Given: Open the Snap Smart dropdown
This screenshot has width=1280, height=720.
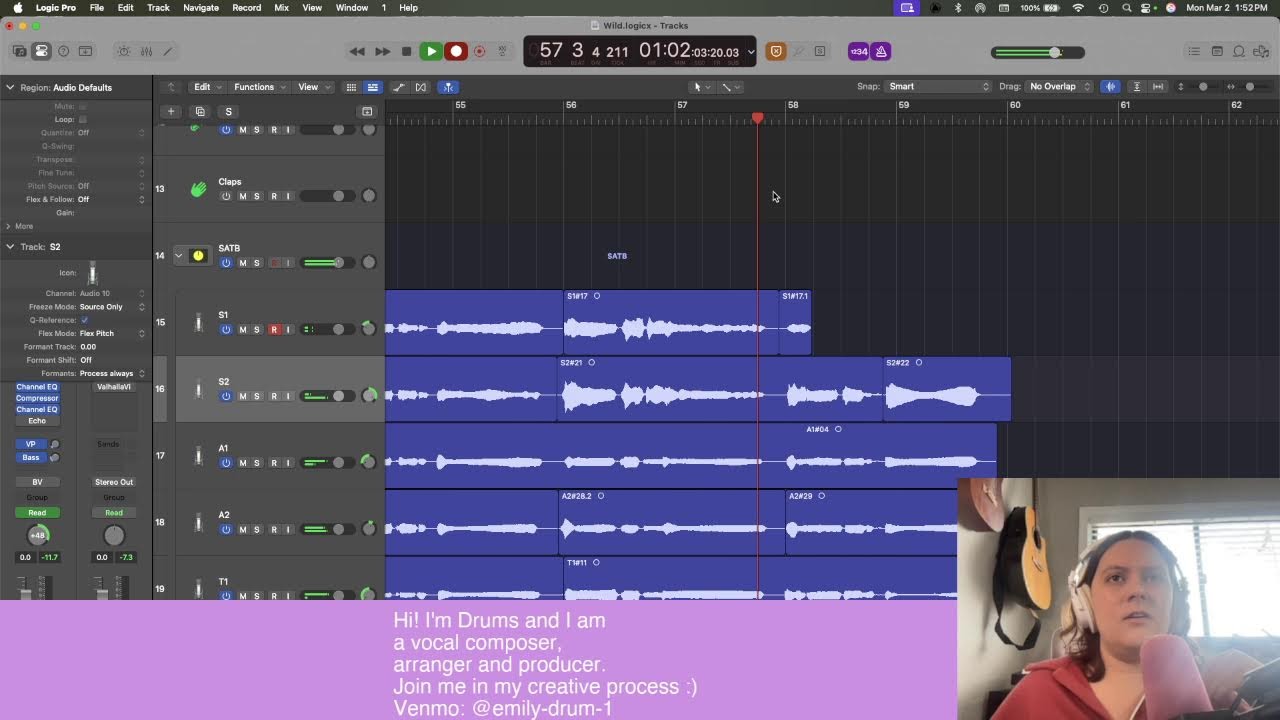Looking at the screenshot, I should (938, 86).
